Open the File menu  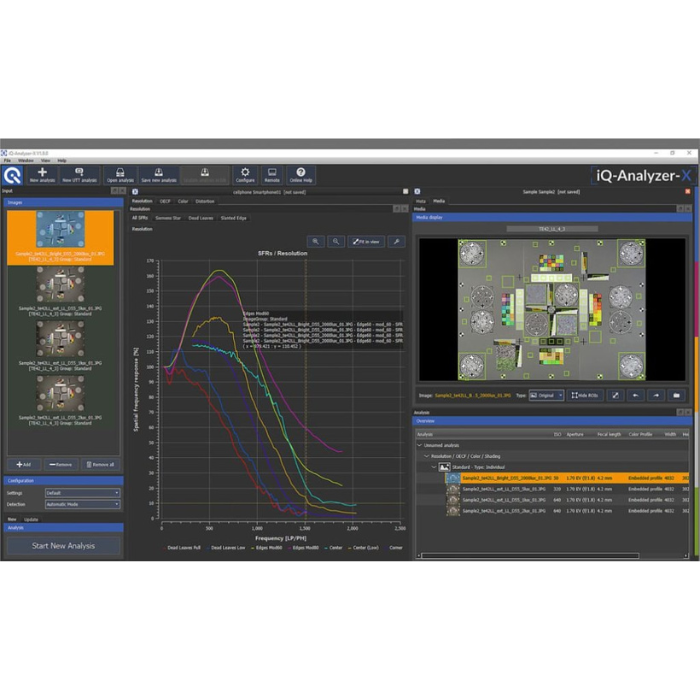tap(7, 161)
